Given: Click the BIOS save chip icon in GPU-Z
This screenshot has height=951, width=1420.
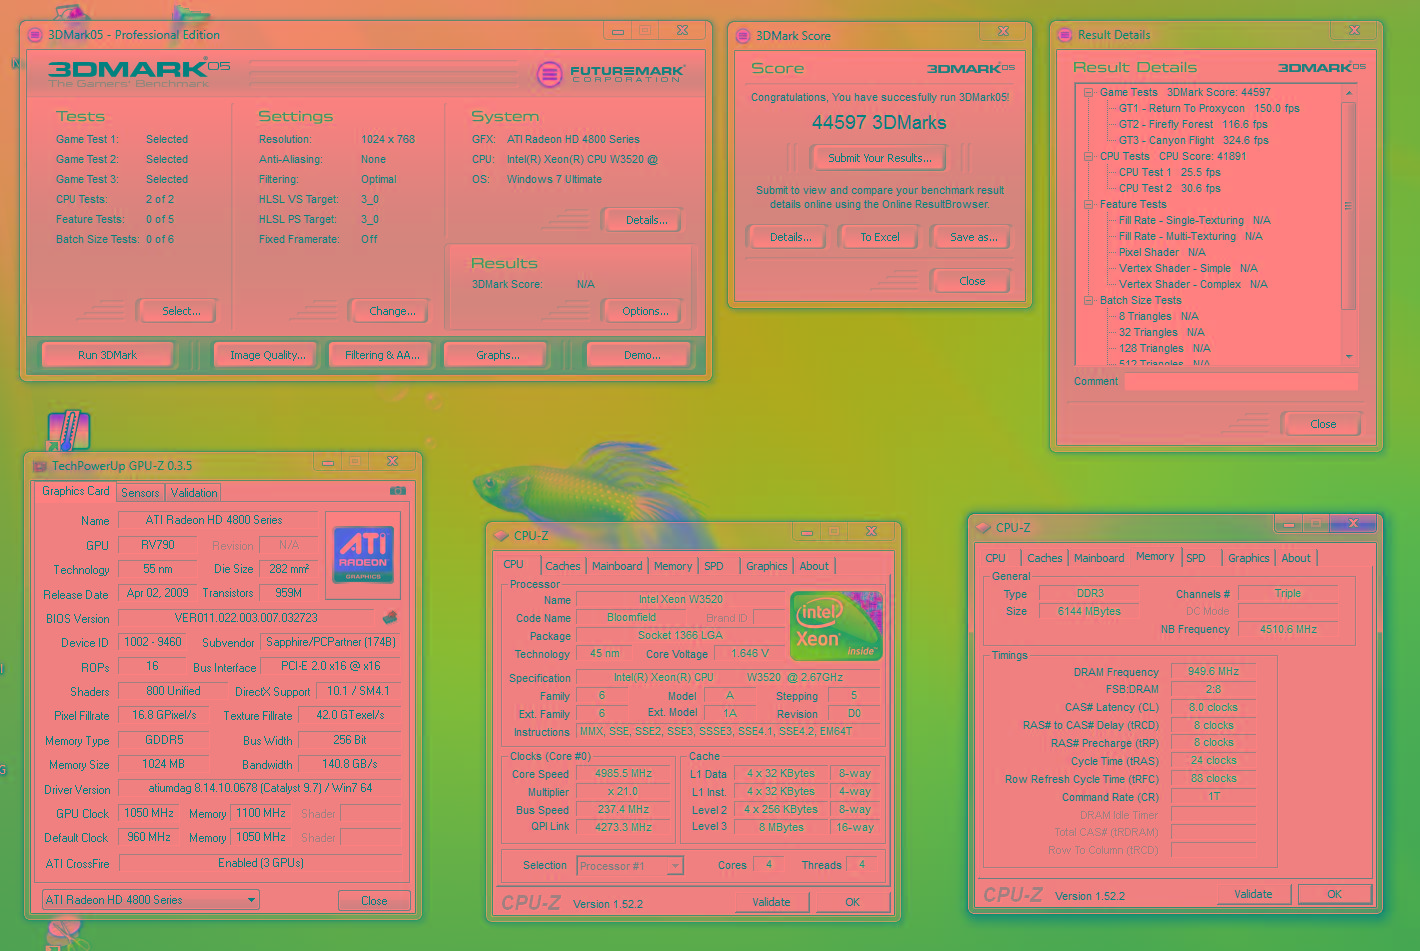Looking at the screenshot, I should pos(390,618).
